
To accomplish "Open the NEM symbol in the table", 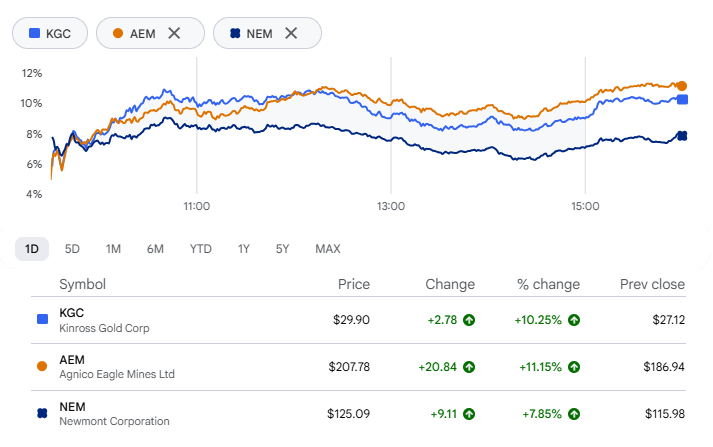I will click(72, 407).
